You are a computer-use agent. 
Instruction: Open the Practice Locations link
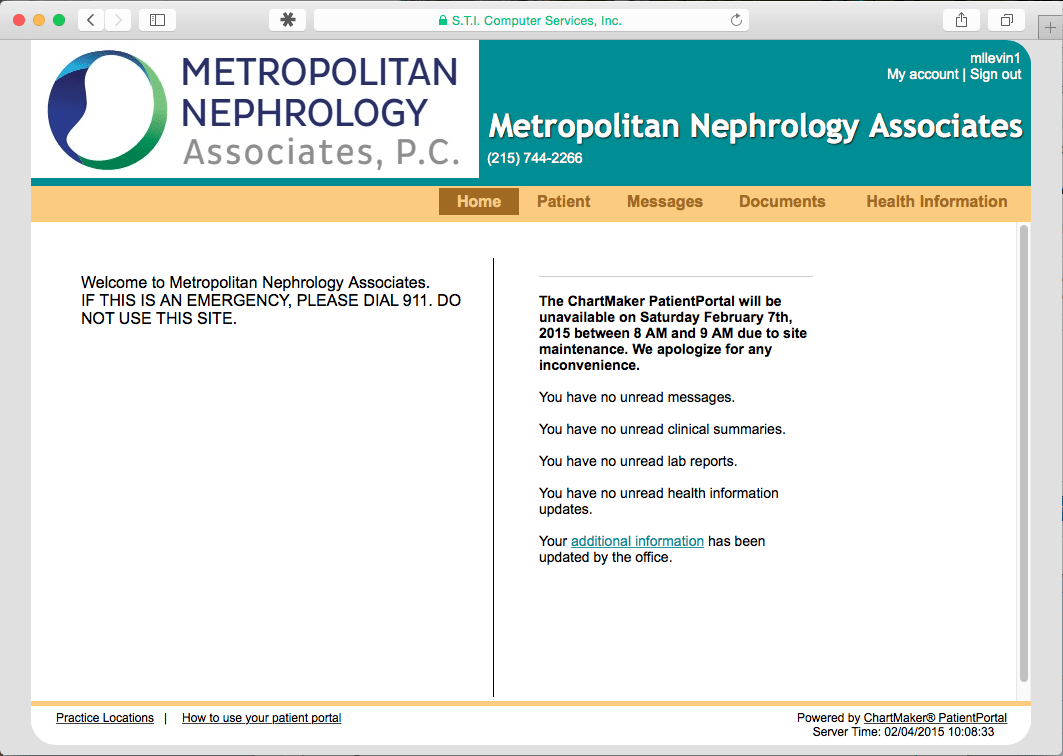[x=105, y=717]
